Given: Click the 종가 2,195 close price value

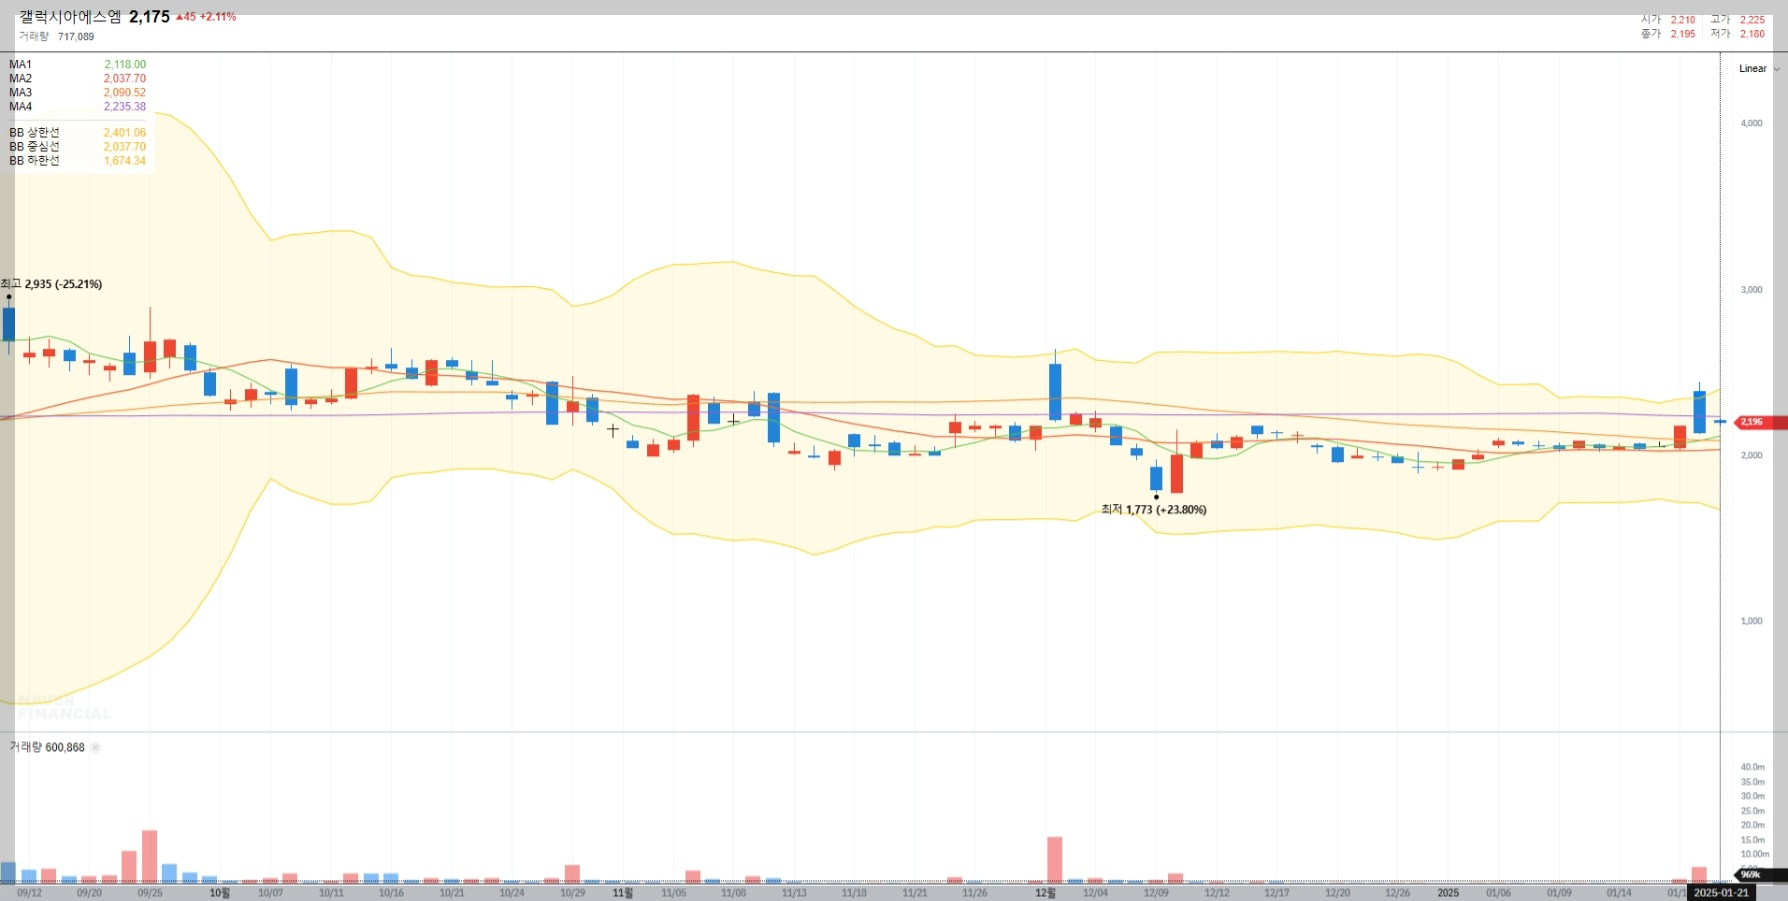Looking at the screenshot, I should tap(1683, 34).
